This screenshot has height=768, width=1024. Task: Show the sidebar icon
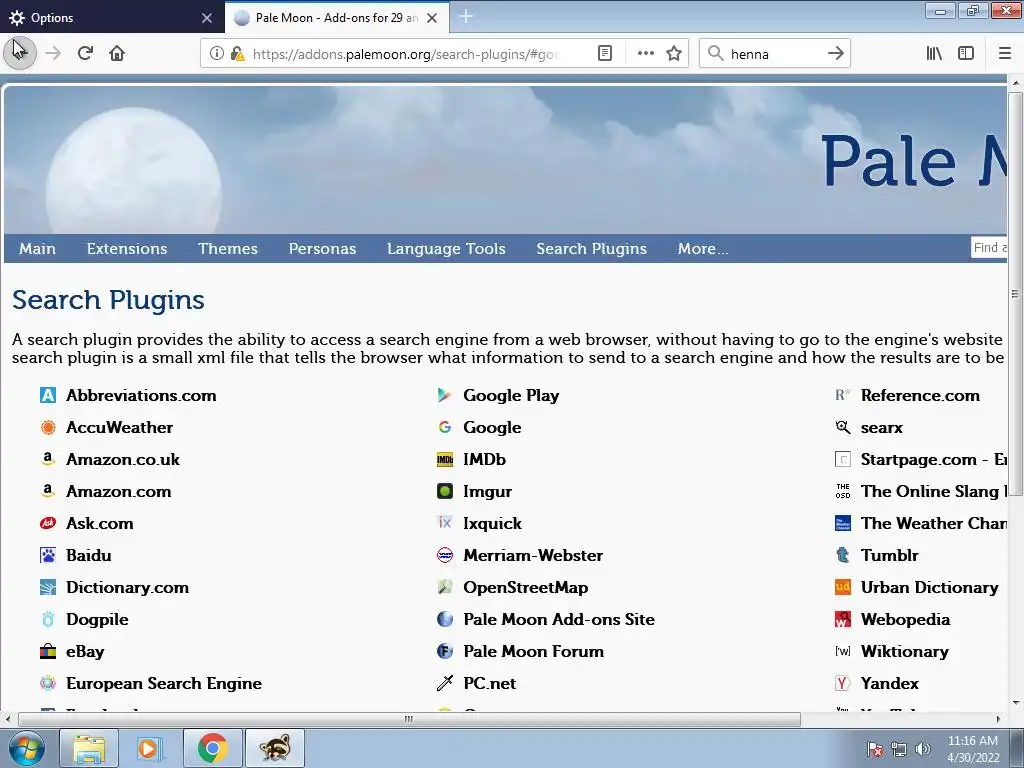966,54
